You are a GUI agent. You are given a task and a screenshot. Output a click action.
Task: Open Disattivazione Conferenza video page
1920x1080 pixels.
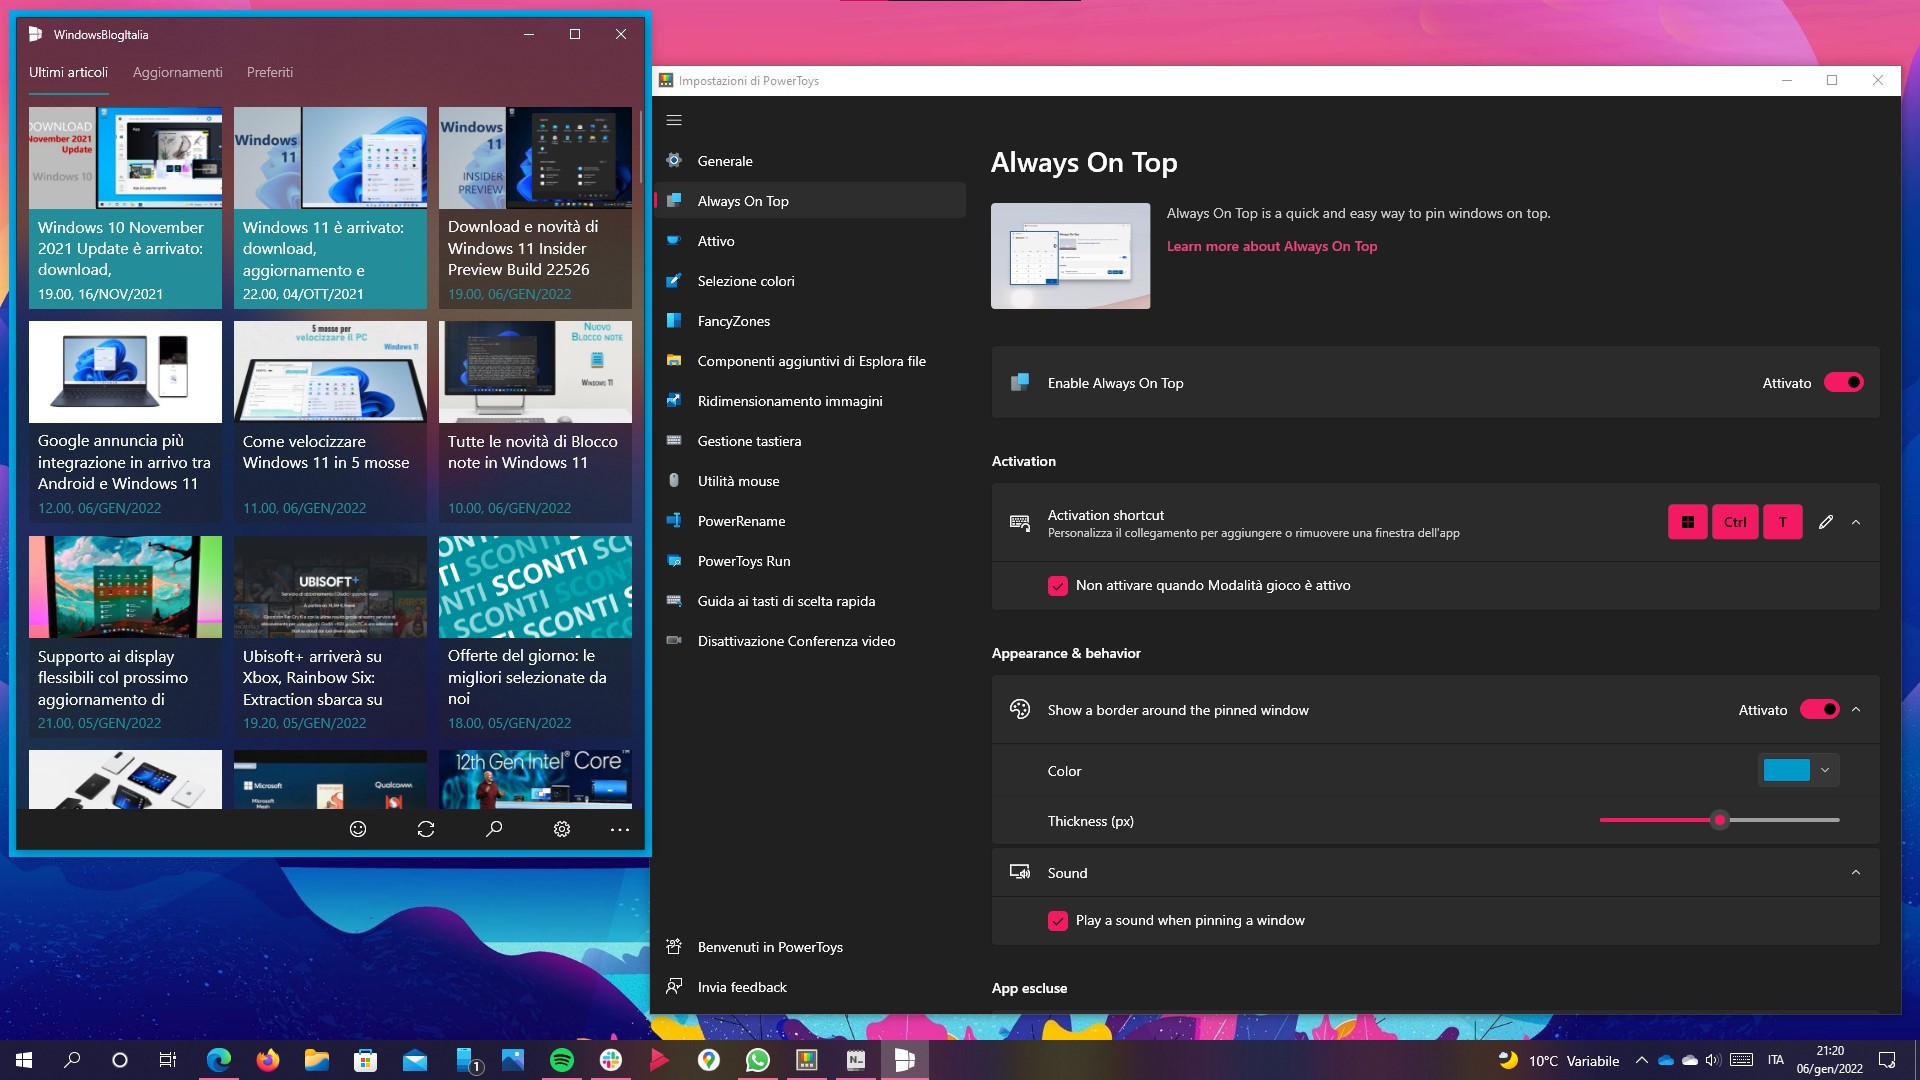tap(810, 641)
